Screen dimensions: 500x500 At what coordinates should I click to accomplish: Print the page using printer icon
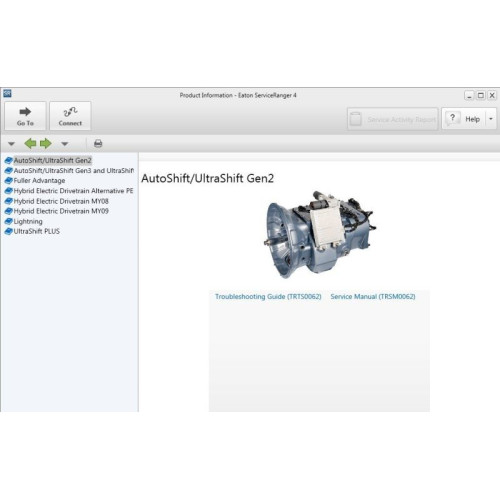98,144
